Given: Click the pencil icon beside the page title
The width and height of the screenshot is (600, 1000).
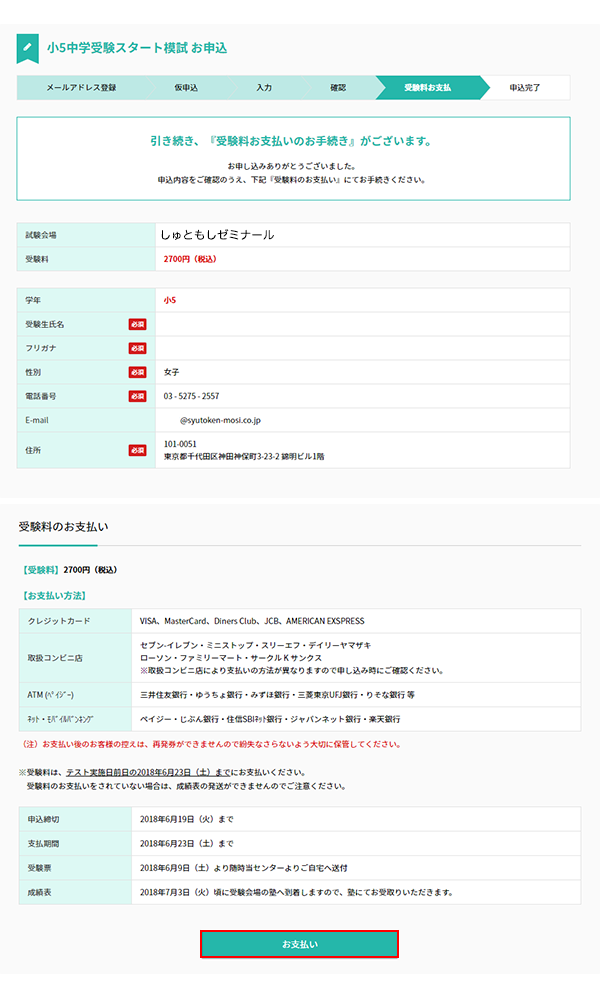Looking at the screenshot, I should click(x=28, y=48).
